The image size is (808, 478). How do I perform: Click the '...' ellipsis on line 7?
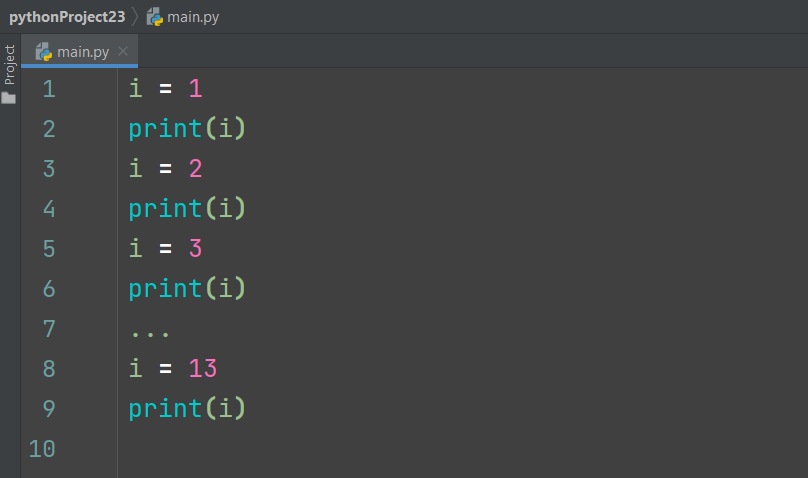(150, 334)
